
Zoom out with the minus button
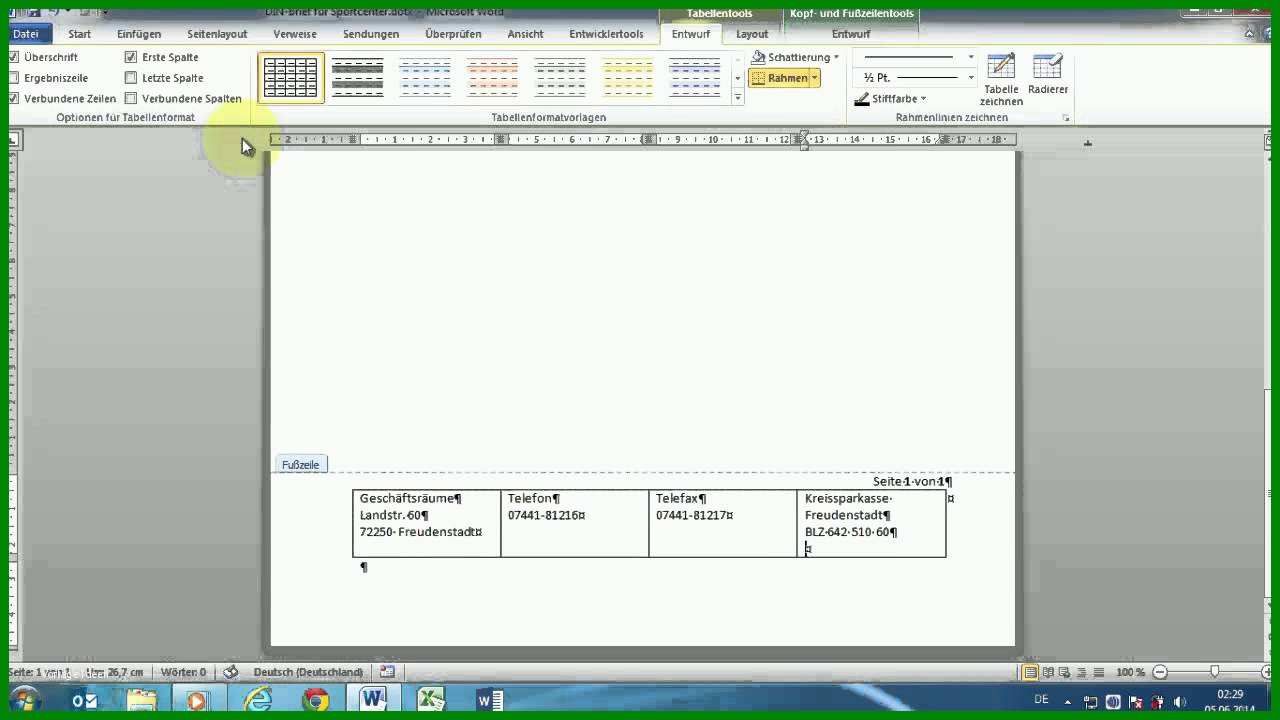click(x=1160, y=672)
